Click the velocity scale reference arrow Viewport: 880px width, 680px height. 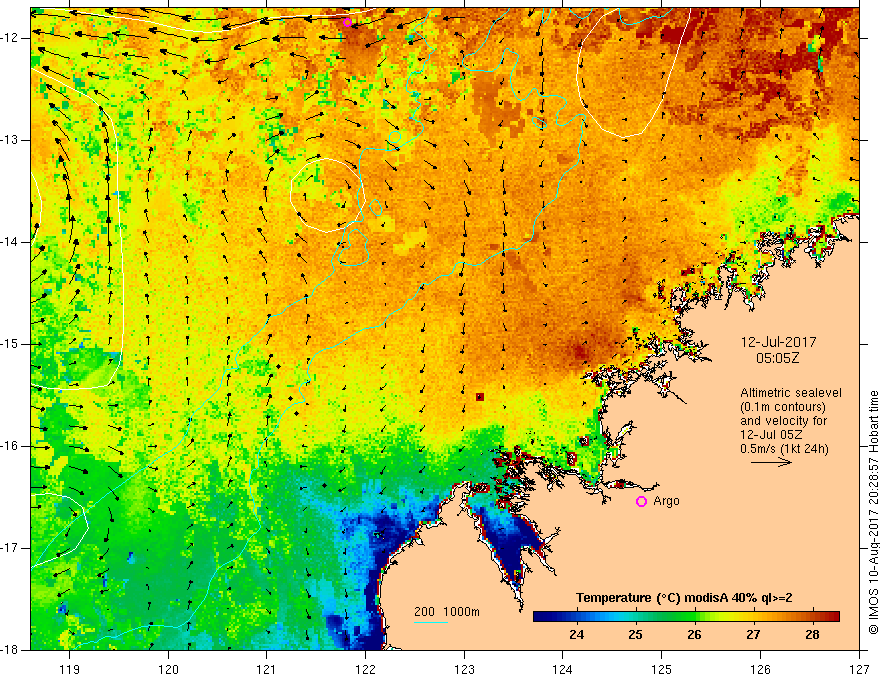pyautogui.click(x=772, y=462)
